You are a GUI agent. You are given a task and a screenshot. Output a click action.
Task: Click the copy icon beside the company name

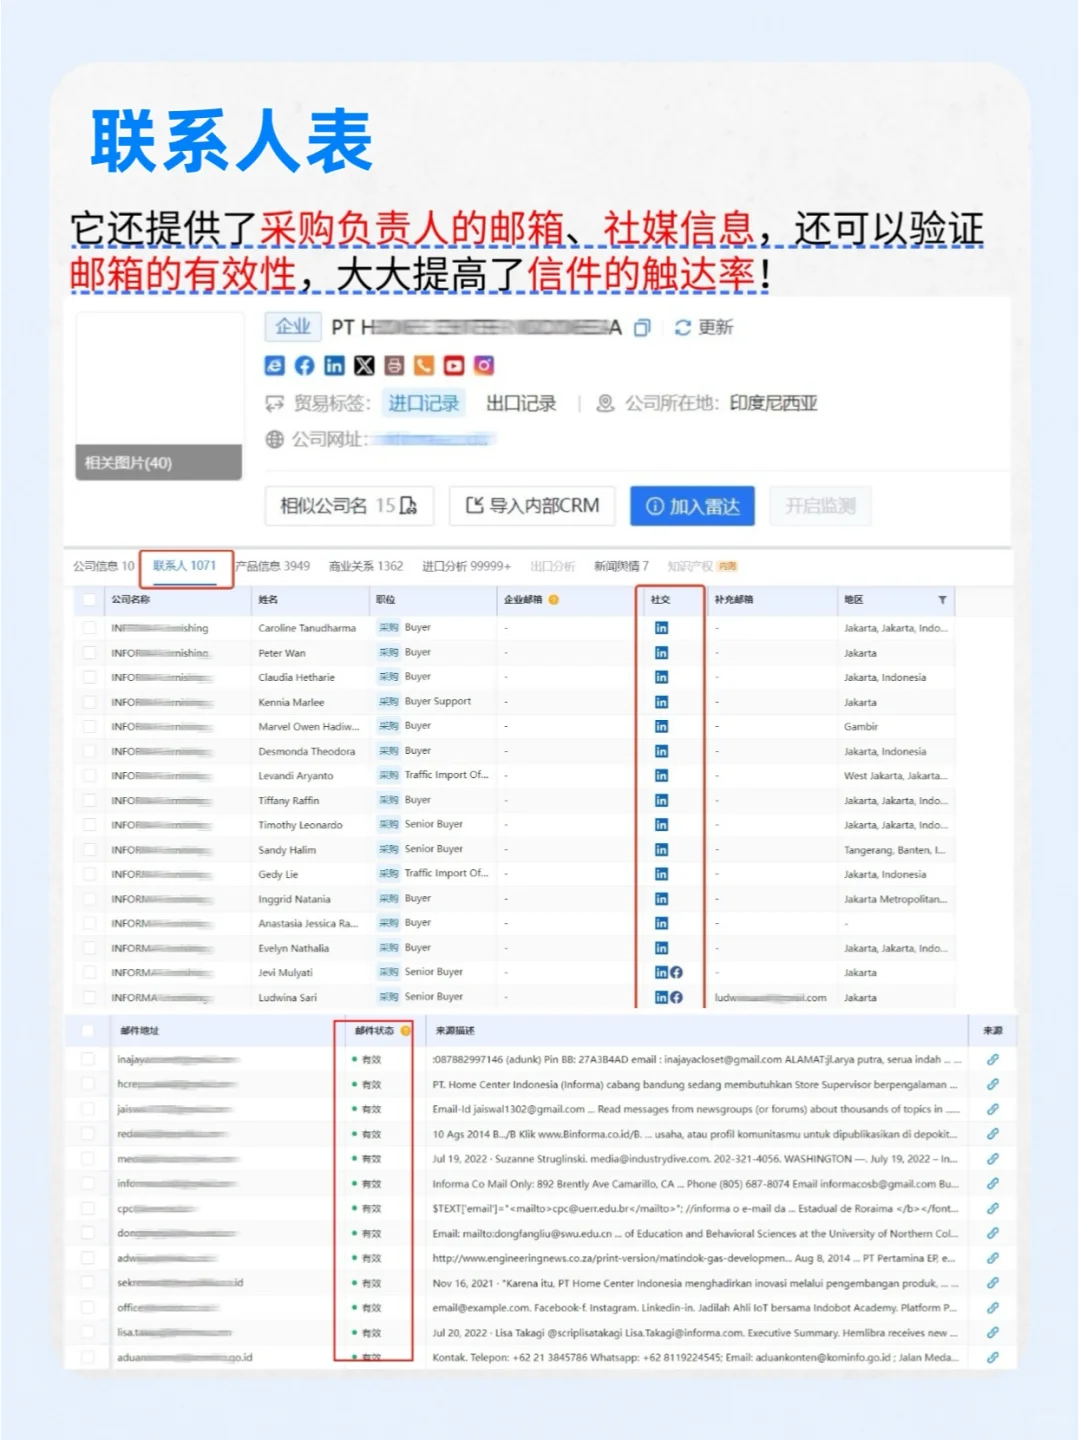[640, 327]
